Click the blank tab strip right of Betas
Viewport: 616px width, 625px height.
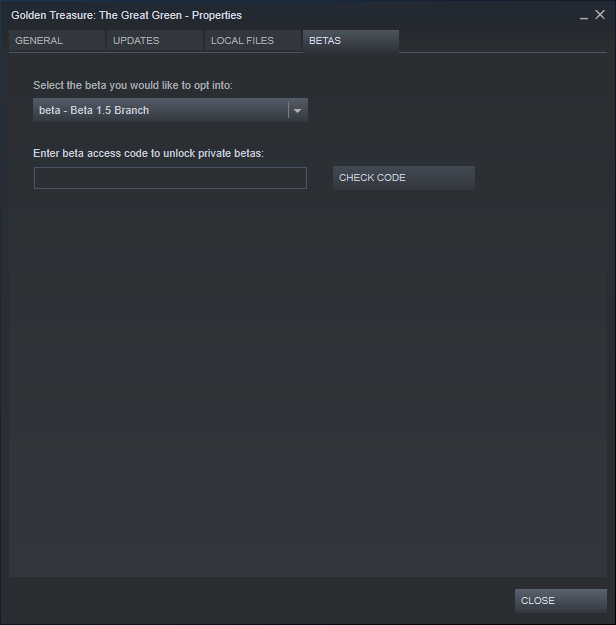(503, 41)
